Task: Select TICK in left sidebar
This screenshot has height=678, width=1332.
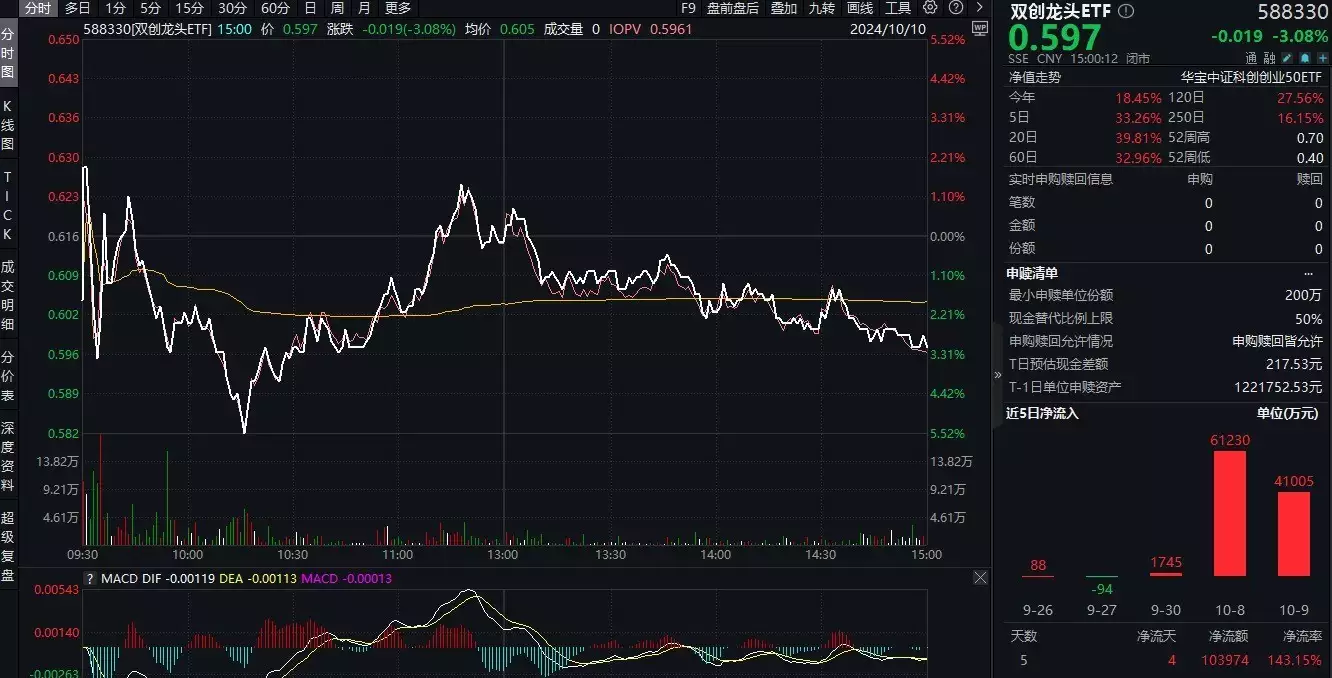Action: pyautogui.click(x=8, y=205)
